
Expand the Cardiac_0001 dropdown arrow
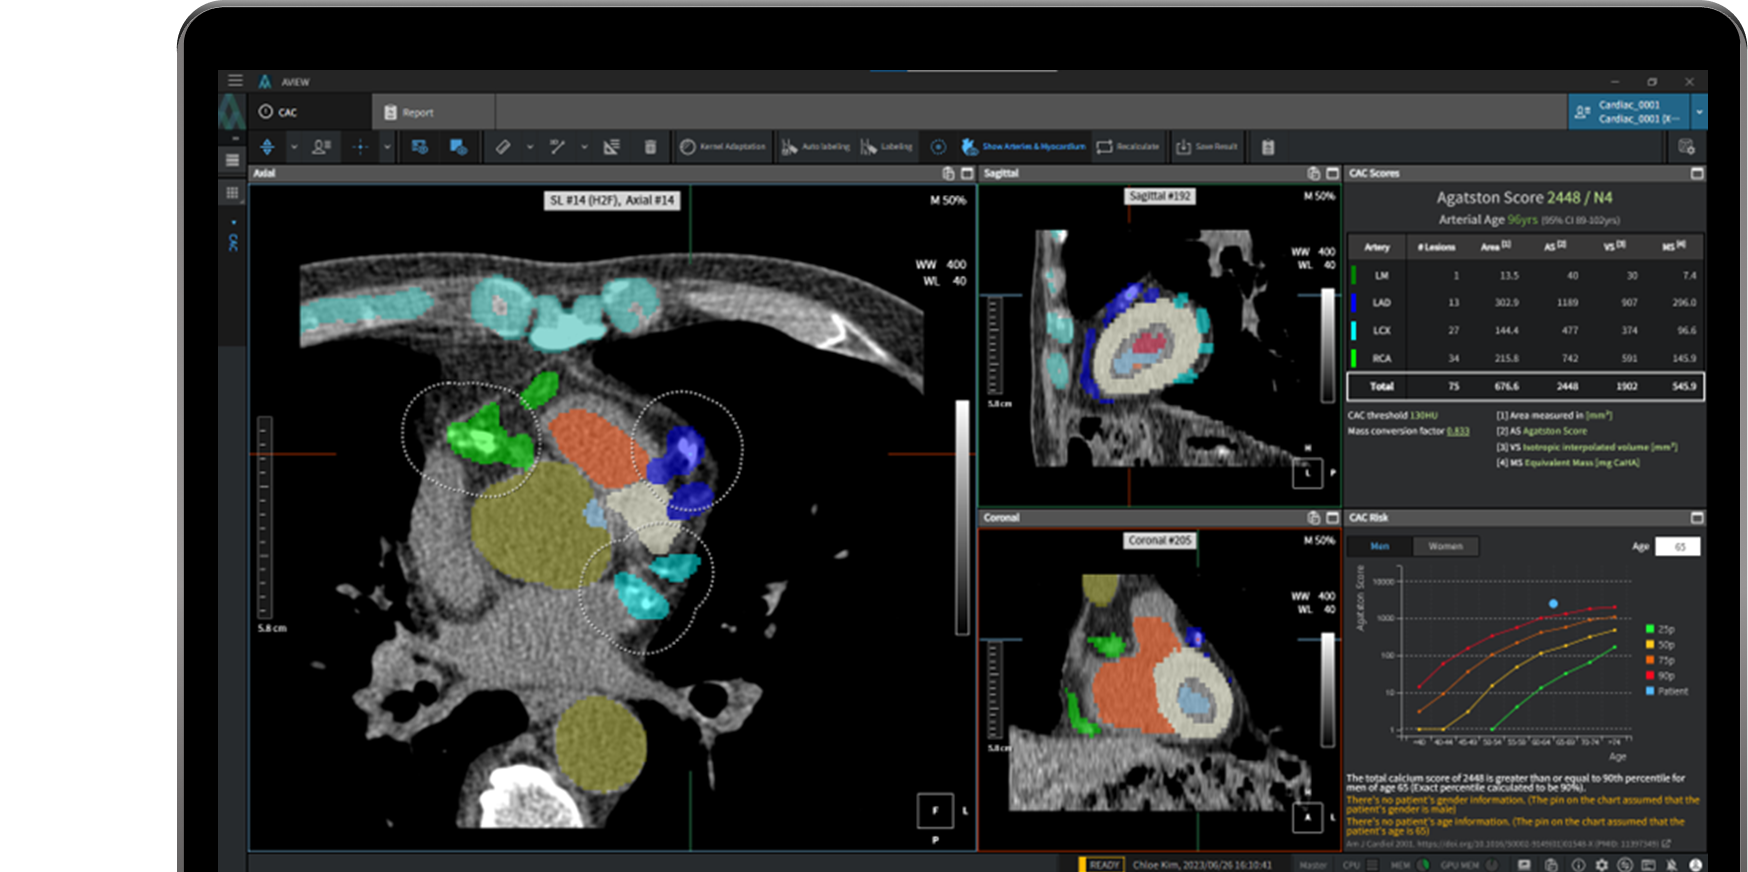pyautogui.click(x=1699, y=112)
